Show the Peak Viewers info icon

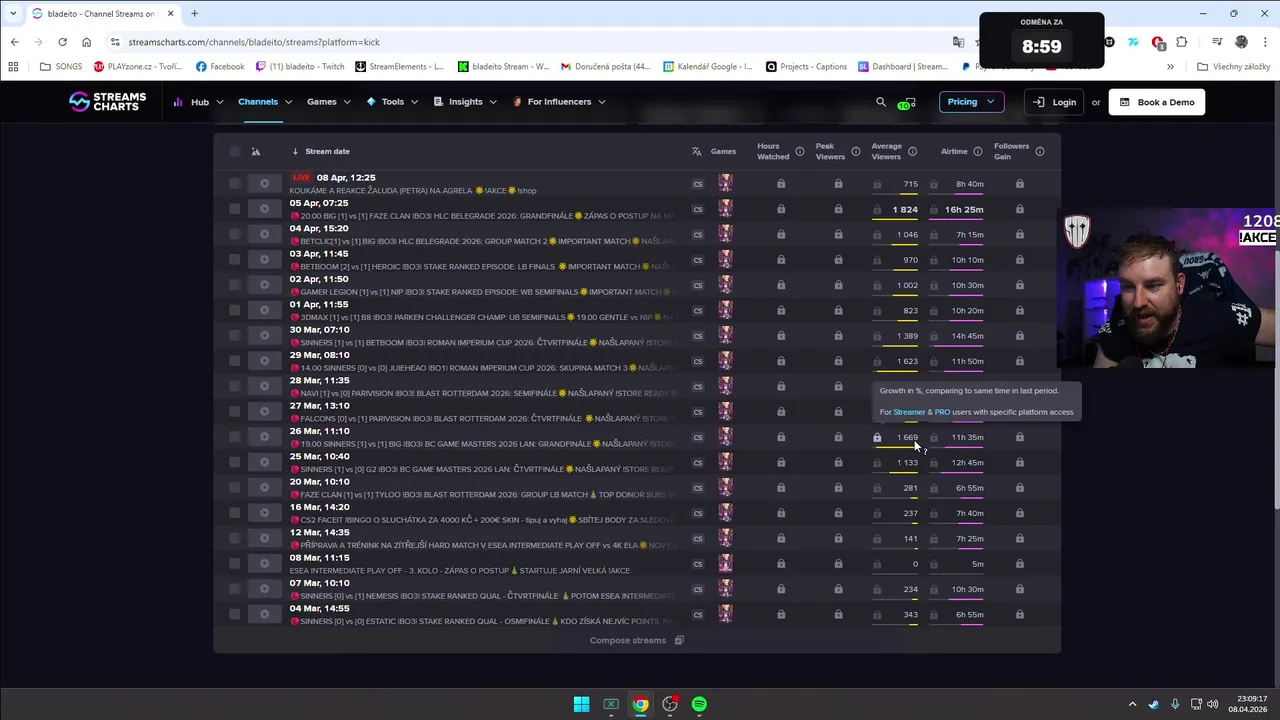[x=855, y=152]
